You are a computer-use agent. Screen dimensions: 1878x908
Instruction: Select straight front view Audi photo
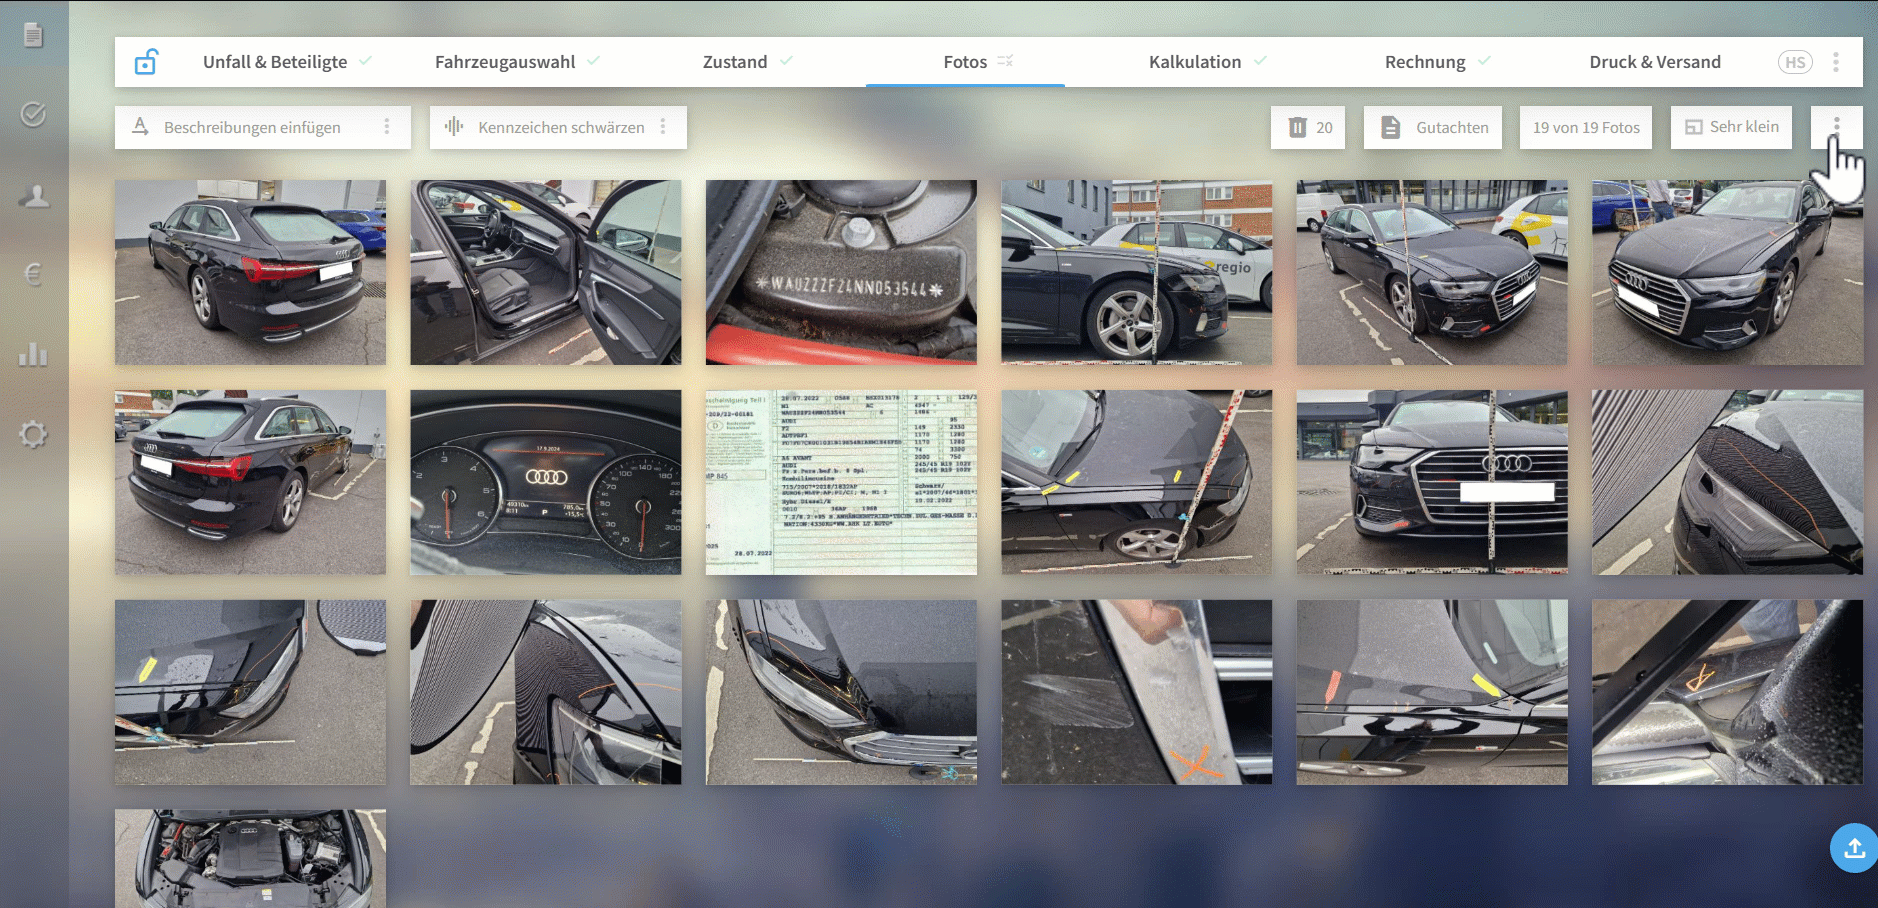pos(1432,482)
